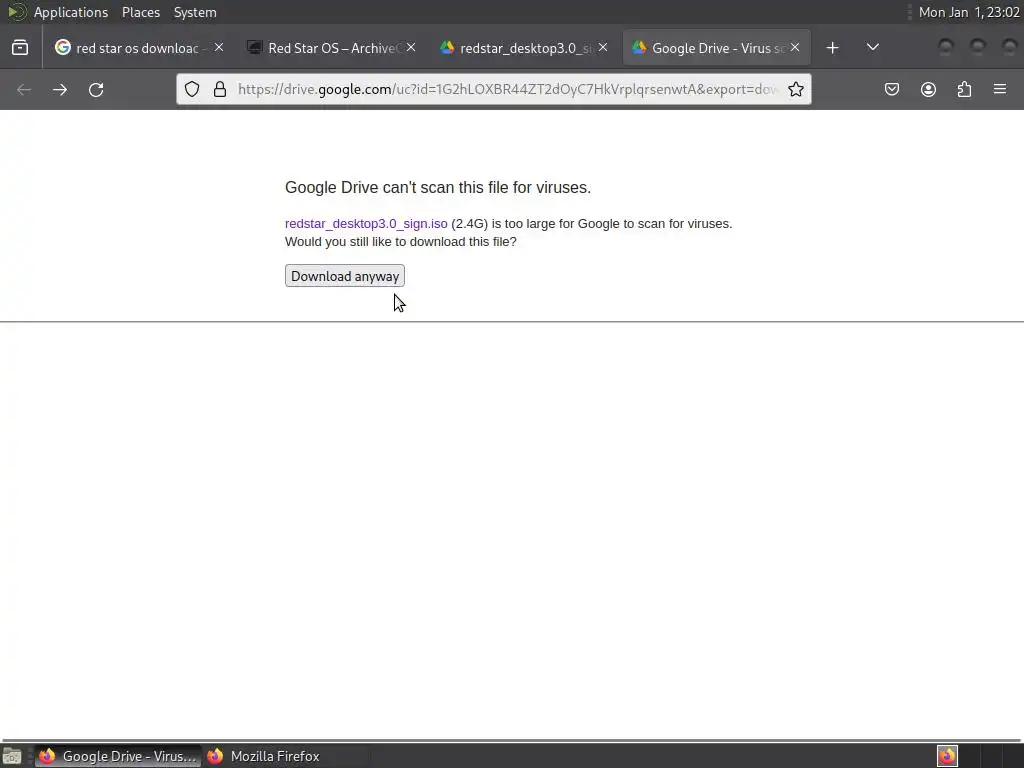This screenshot has height=768, width=1024.
Task: Open a new tab with the plus button
Action: [x=832, y=48]
